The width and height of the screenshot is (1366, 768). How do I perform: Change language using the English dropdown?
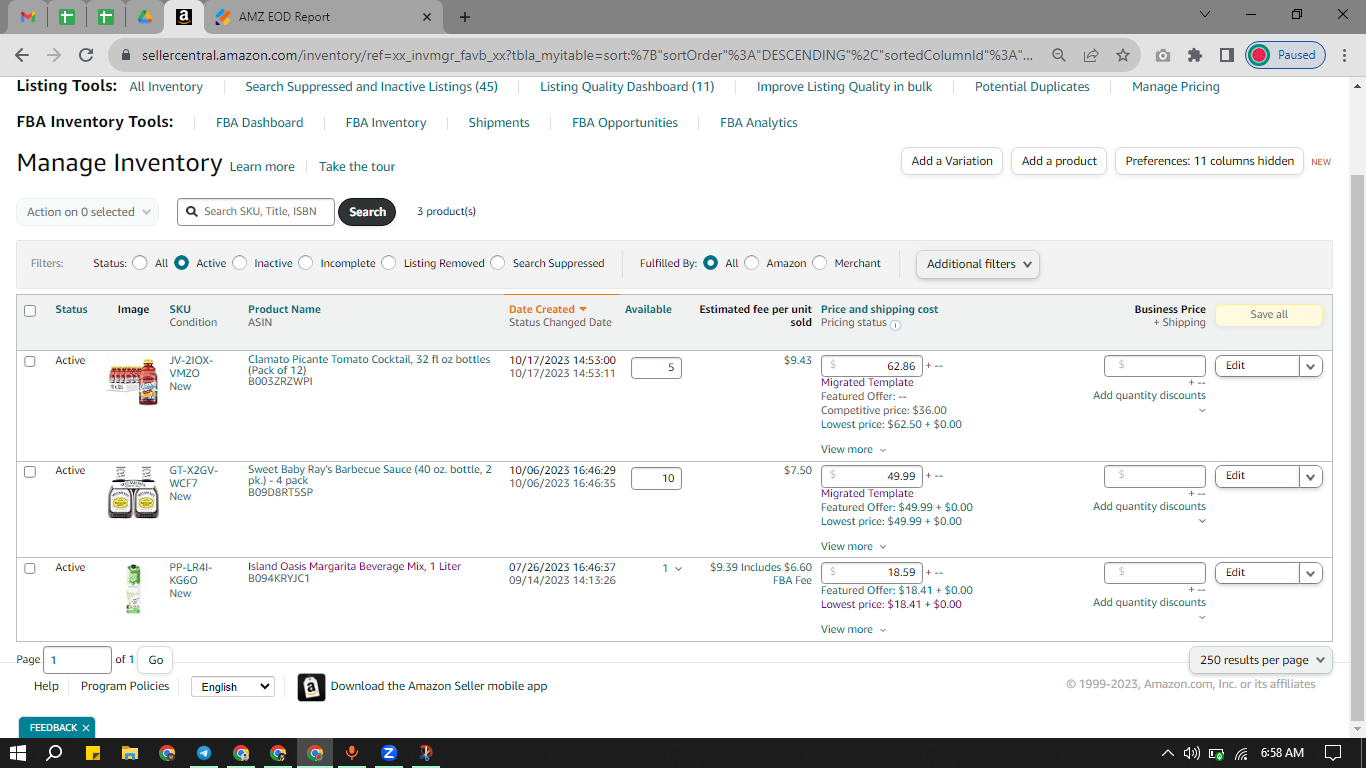tap(232, 687)
